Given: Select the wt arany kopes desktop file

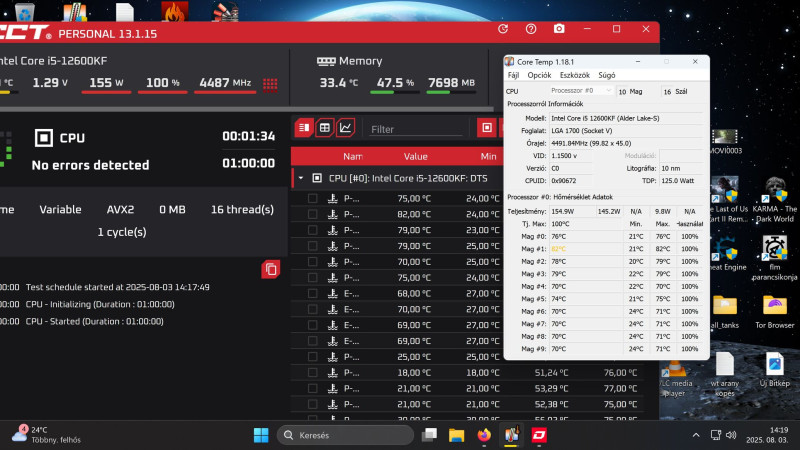Looking at the screenshot, I should point(725,375).
